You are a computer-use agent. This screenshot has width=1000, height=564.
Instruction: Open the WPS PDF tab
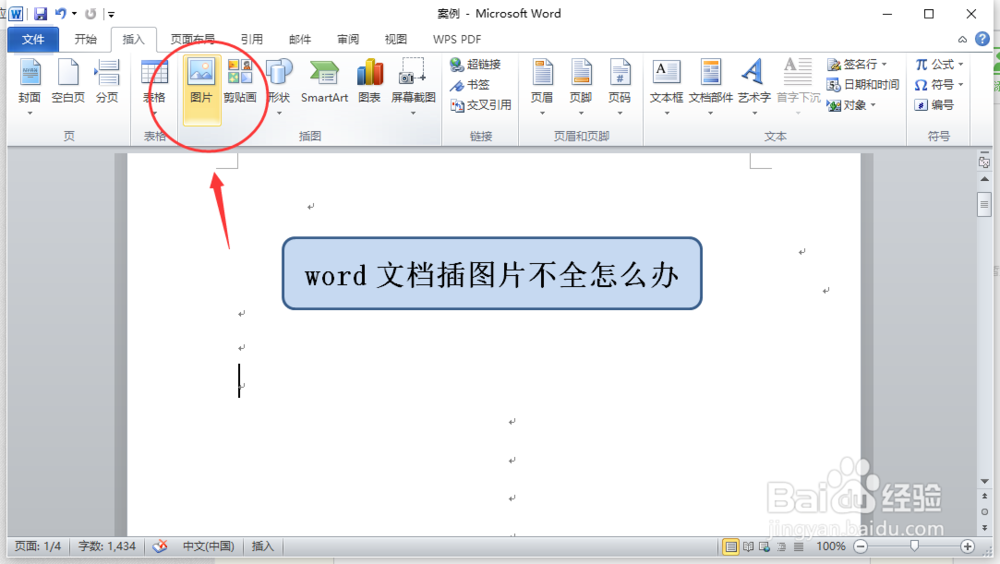click(x=457, y=40)
